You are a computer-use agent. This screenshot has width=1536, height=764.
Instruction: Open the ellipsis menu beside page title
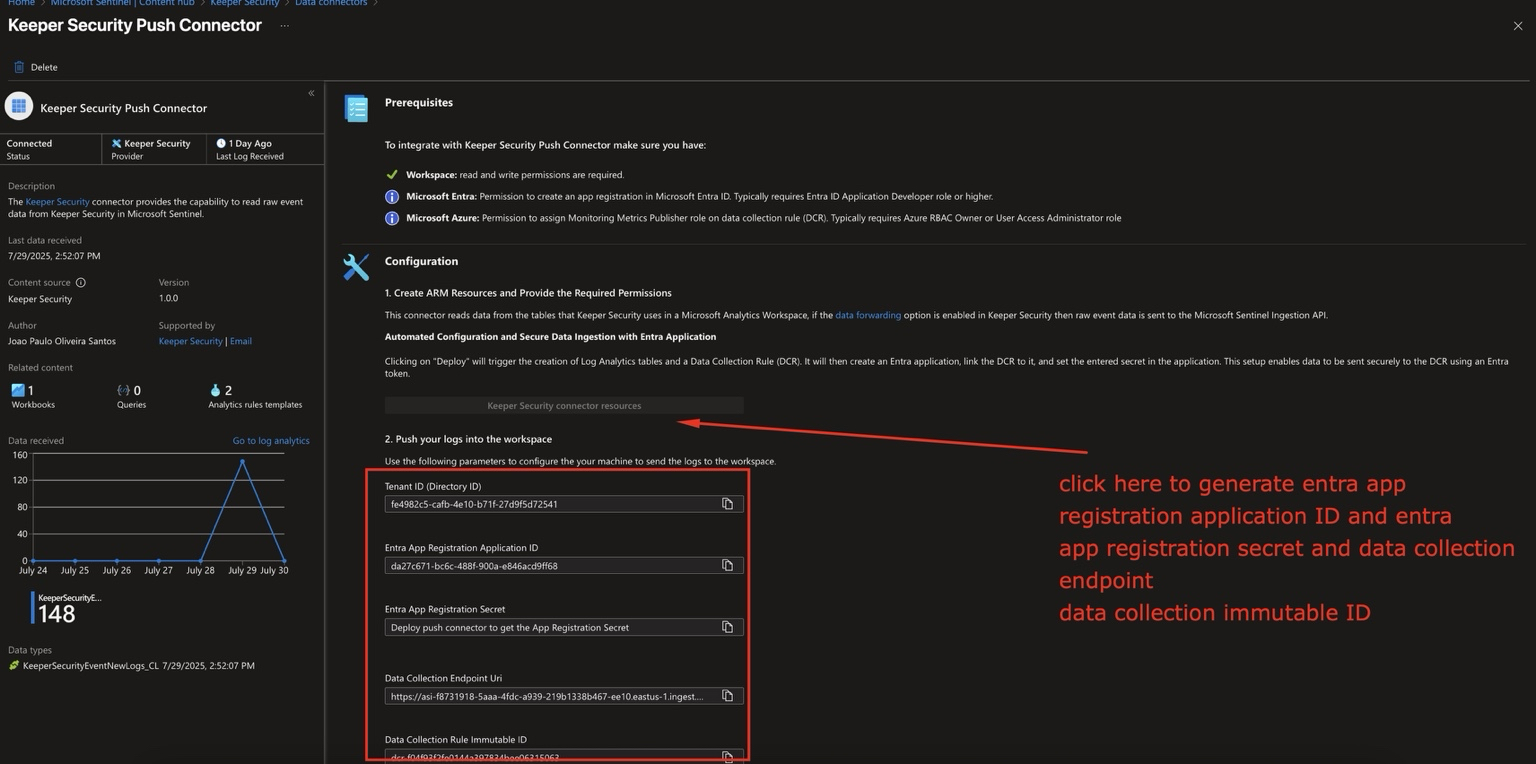(x=284, y=26)
